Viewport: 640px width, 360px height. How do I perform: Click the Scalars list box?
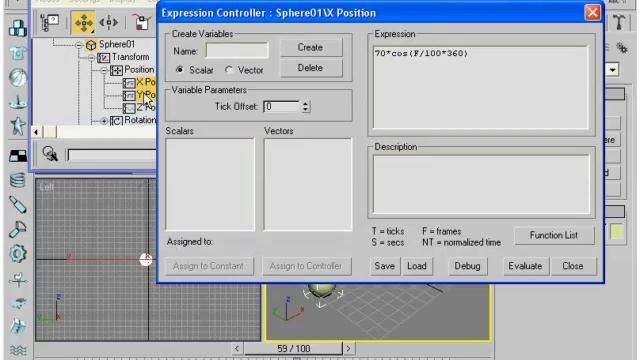pyautogui.click(x=210, y=184)
